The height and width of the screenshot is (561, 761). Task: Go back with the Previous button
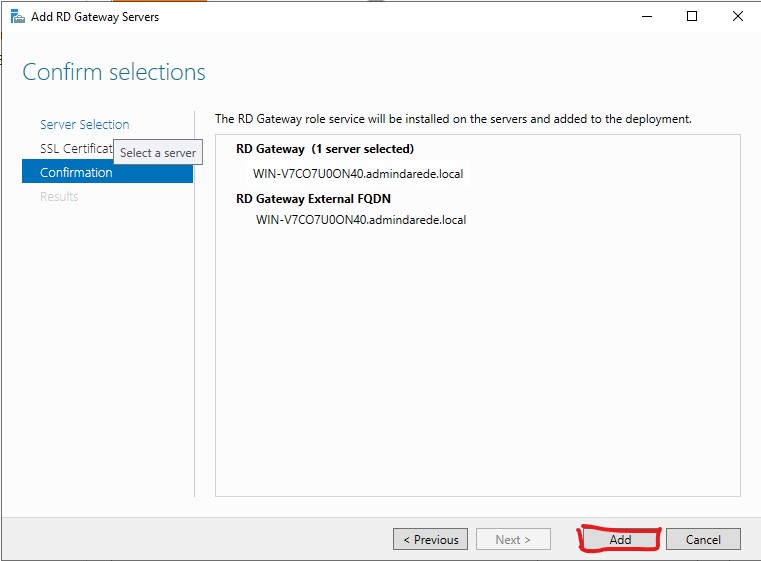coord(430,539)
